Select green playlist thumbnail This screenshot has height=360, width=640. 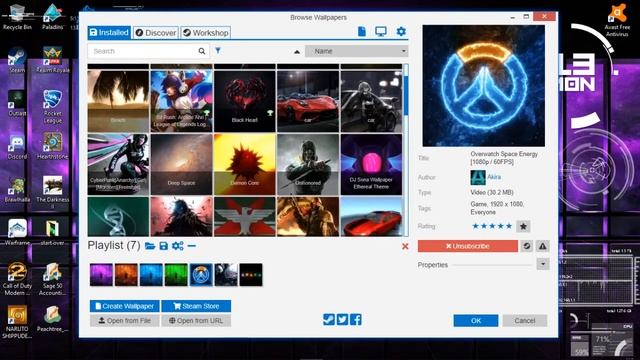[x=176, y=275]
